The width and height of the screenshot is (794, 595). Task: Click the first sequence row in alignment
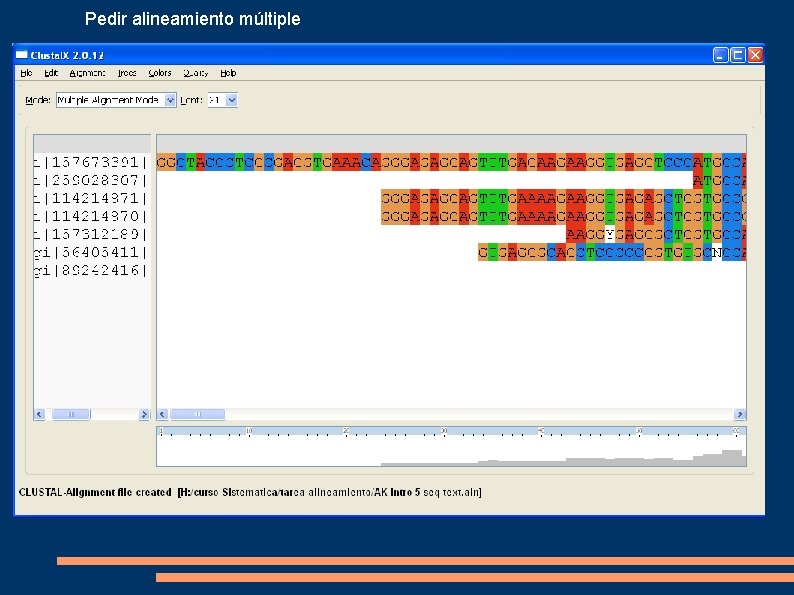click(451, 162)
